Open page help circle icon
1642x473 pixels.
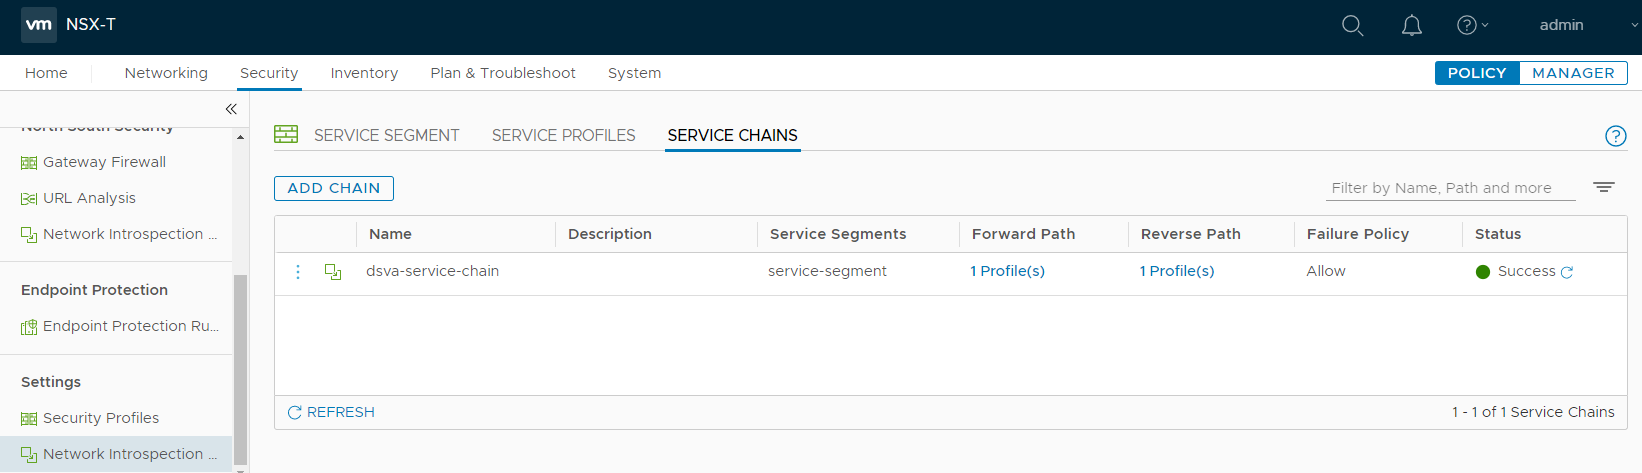tap(1615, 136)
